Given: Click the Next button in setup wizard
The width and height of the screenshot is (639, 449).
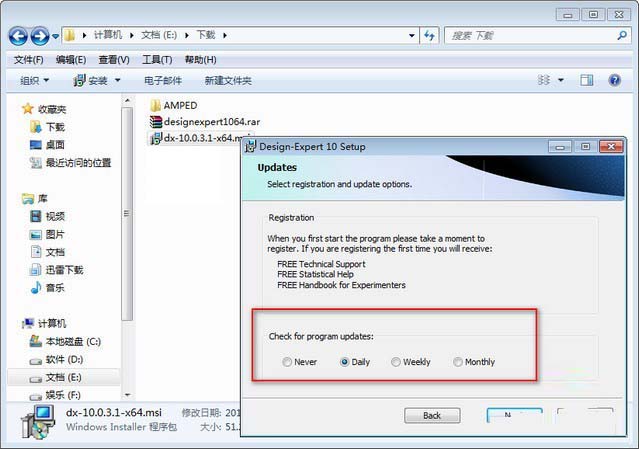Looking at the screenshot, I should pyautogui.click(x=515, y=416).
